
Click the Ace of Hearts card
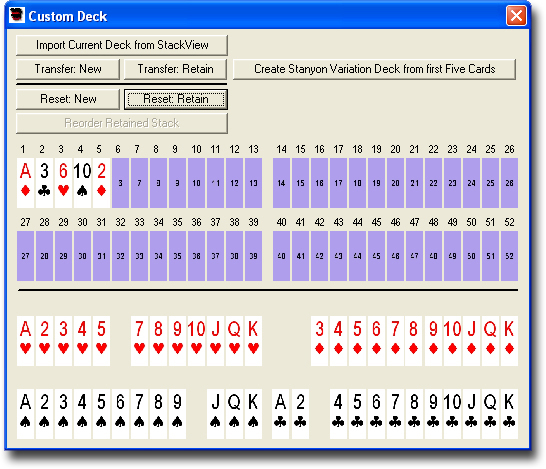click(x=25, y=341)
